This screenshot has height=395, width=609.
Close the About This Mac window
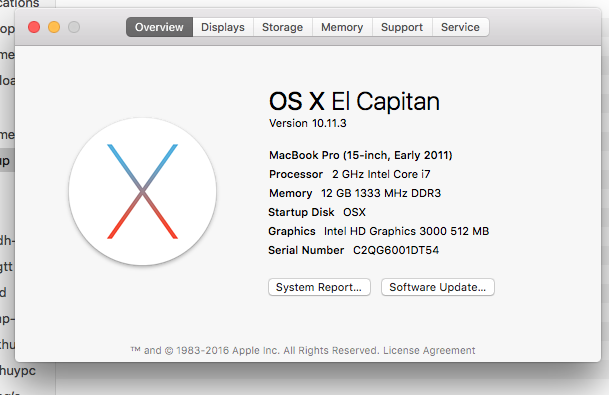click(x=34, y=27)
